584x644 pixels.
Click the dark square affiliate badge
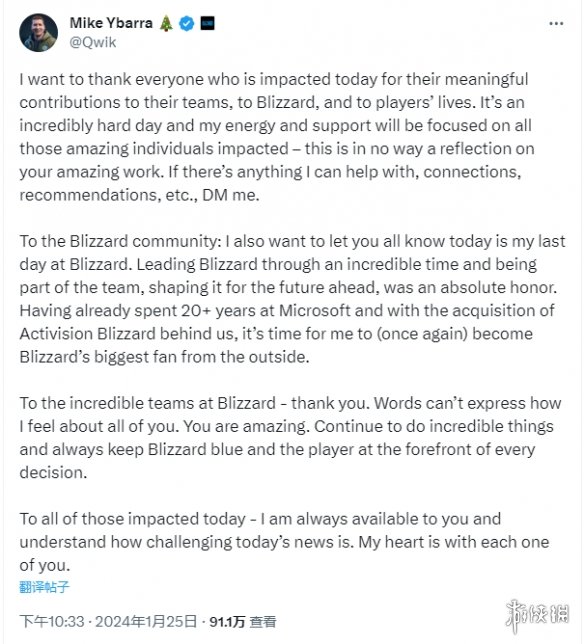[x=207, y=23]
